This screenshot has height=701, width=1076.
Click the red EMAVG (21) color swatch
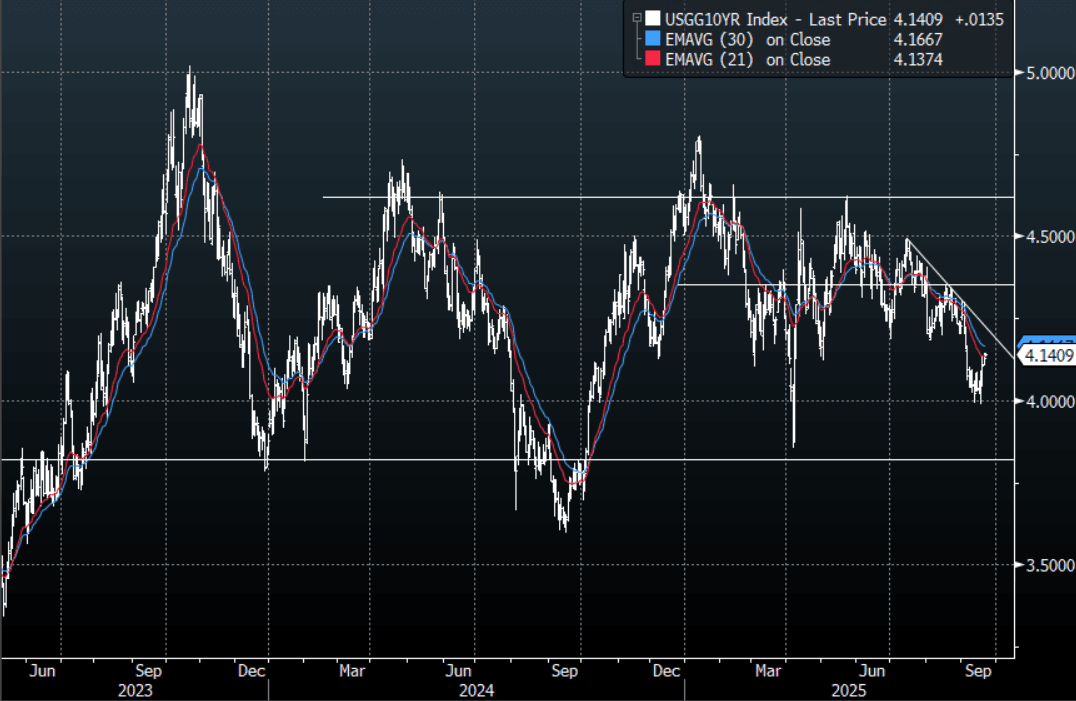(652, 60)
